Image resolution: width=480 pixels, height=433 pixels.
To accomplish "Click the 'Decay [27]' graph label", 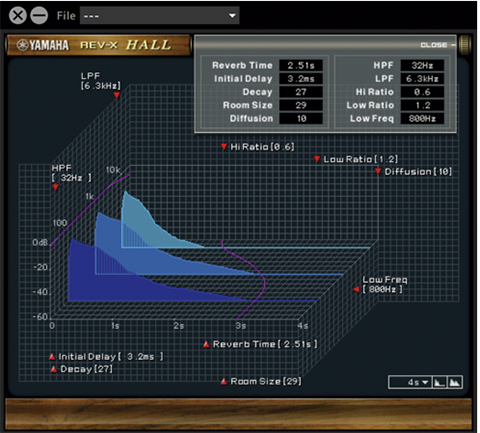I will pos(86,369).
